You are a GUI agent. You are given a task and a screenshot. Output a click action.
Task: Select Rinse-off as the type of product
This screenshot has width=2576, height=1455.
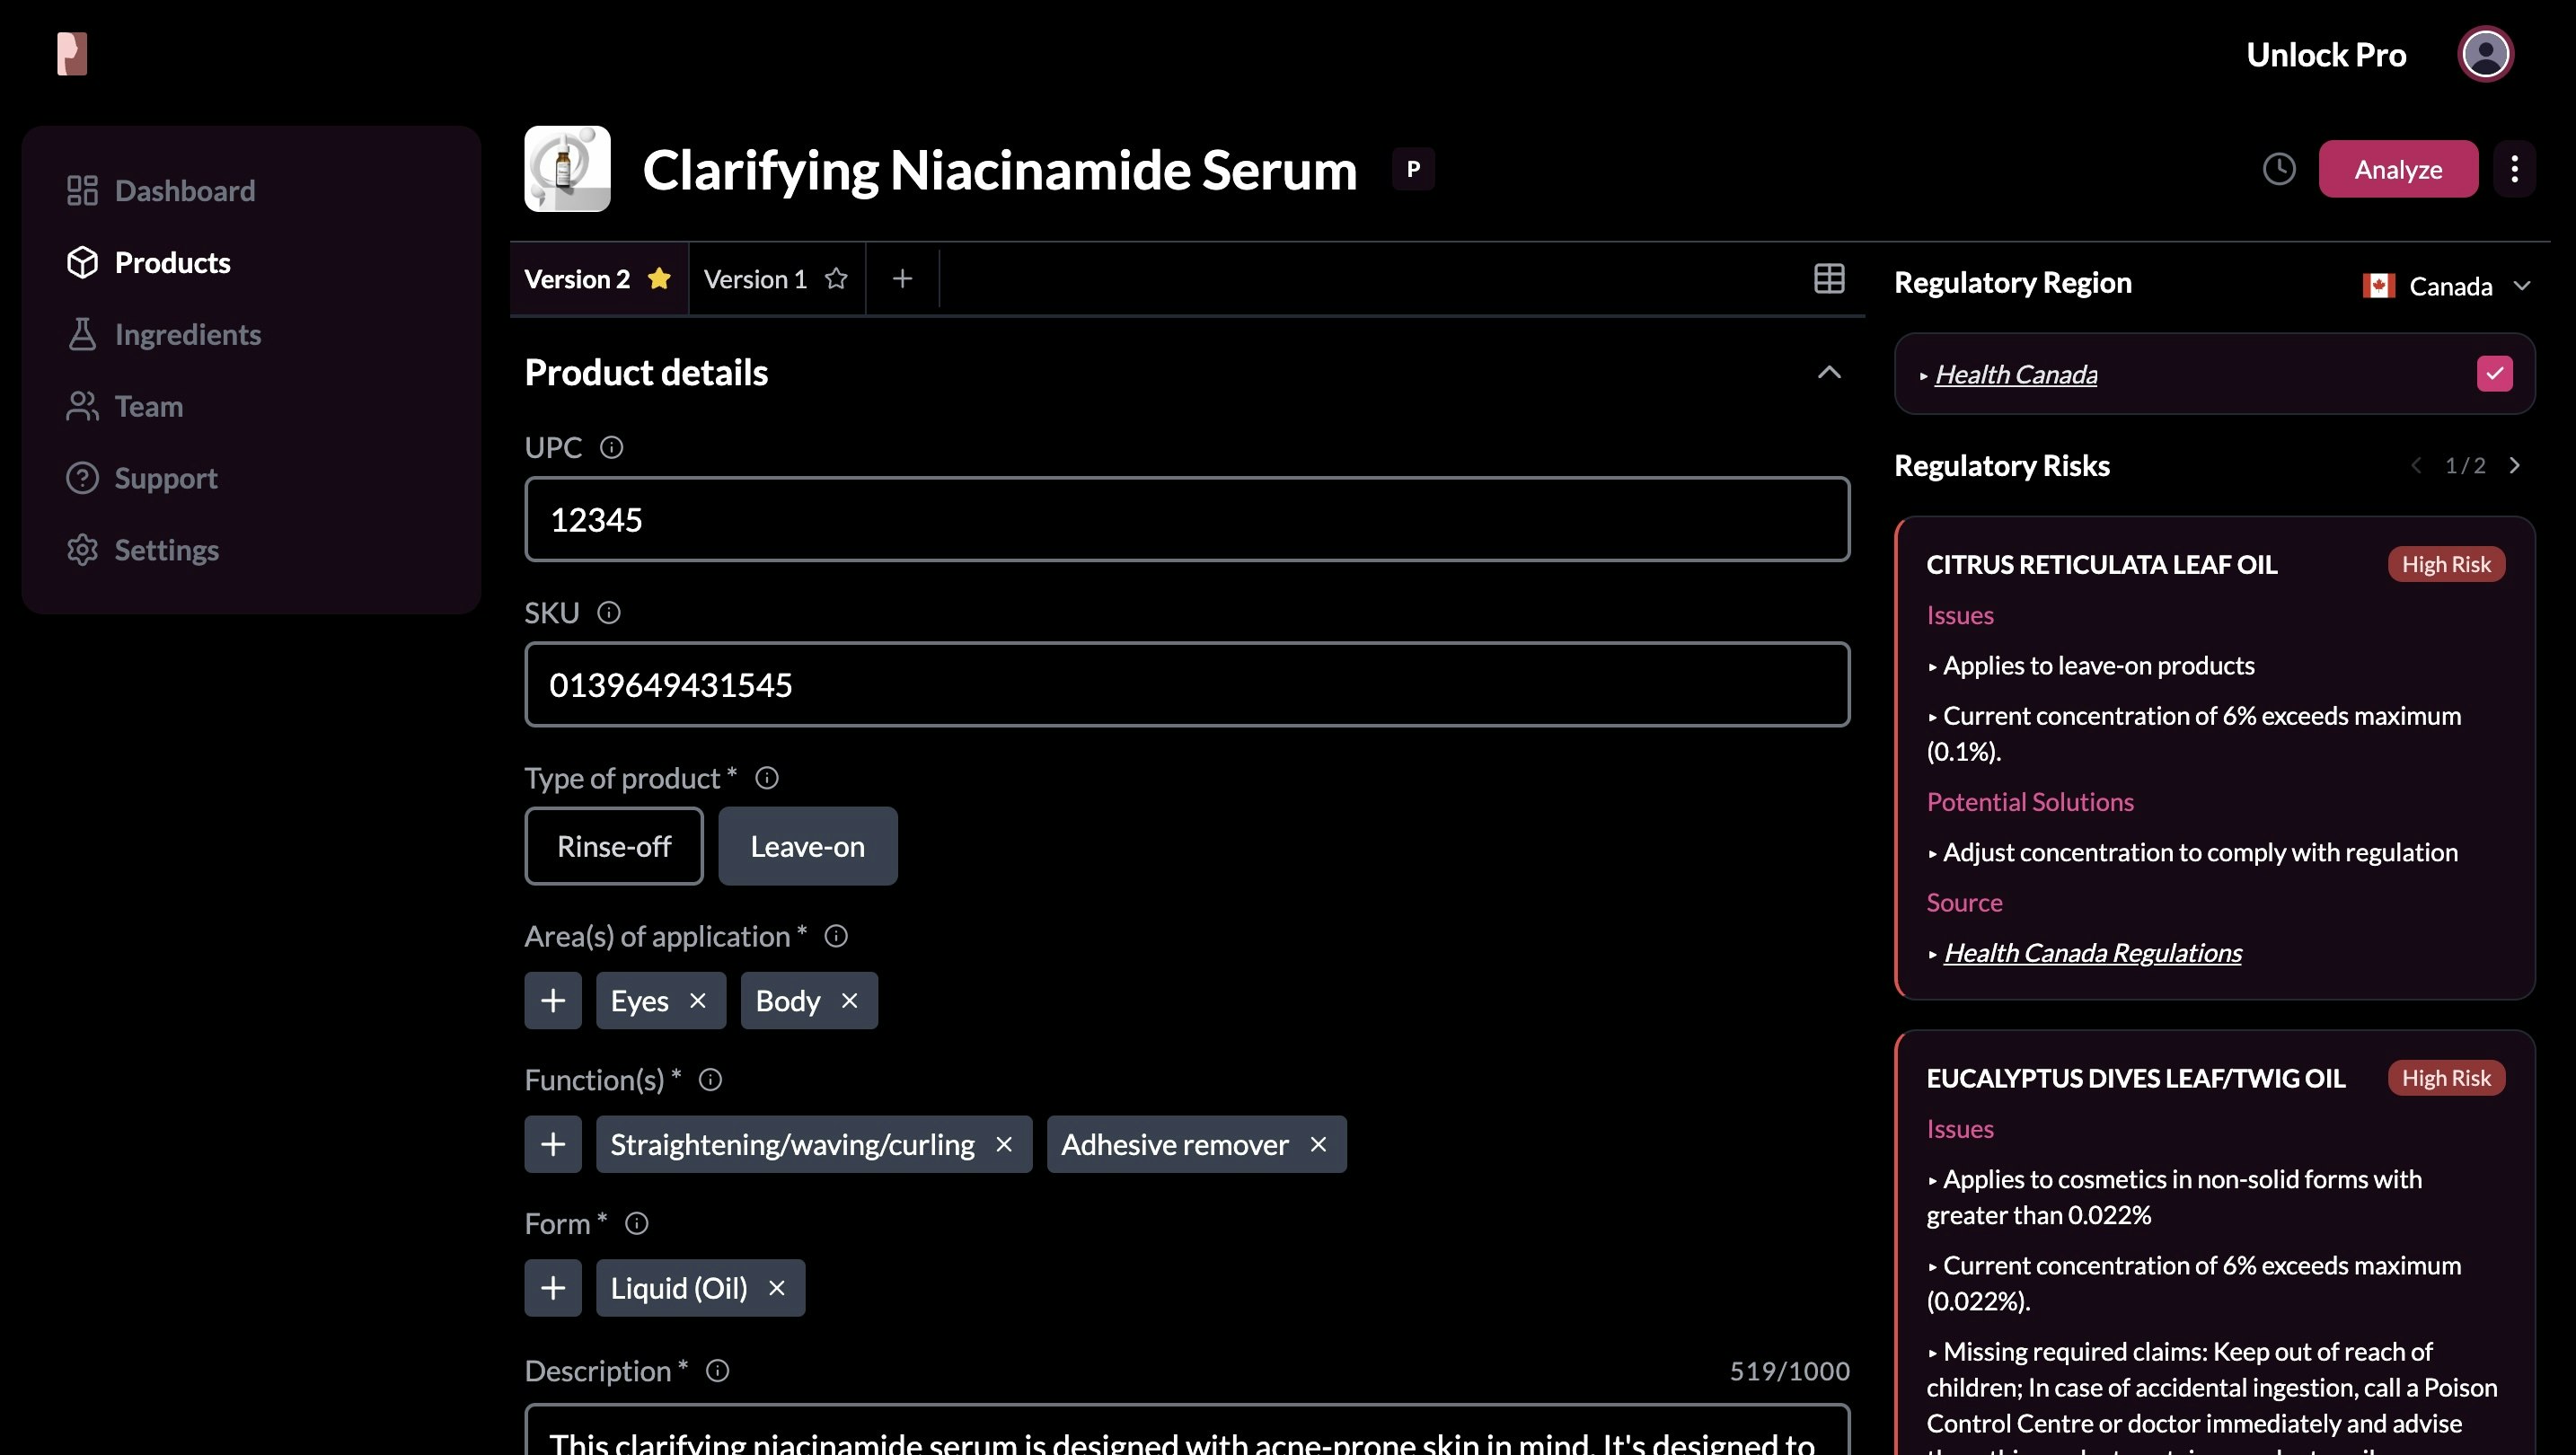coord(613,846)
